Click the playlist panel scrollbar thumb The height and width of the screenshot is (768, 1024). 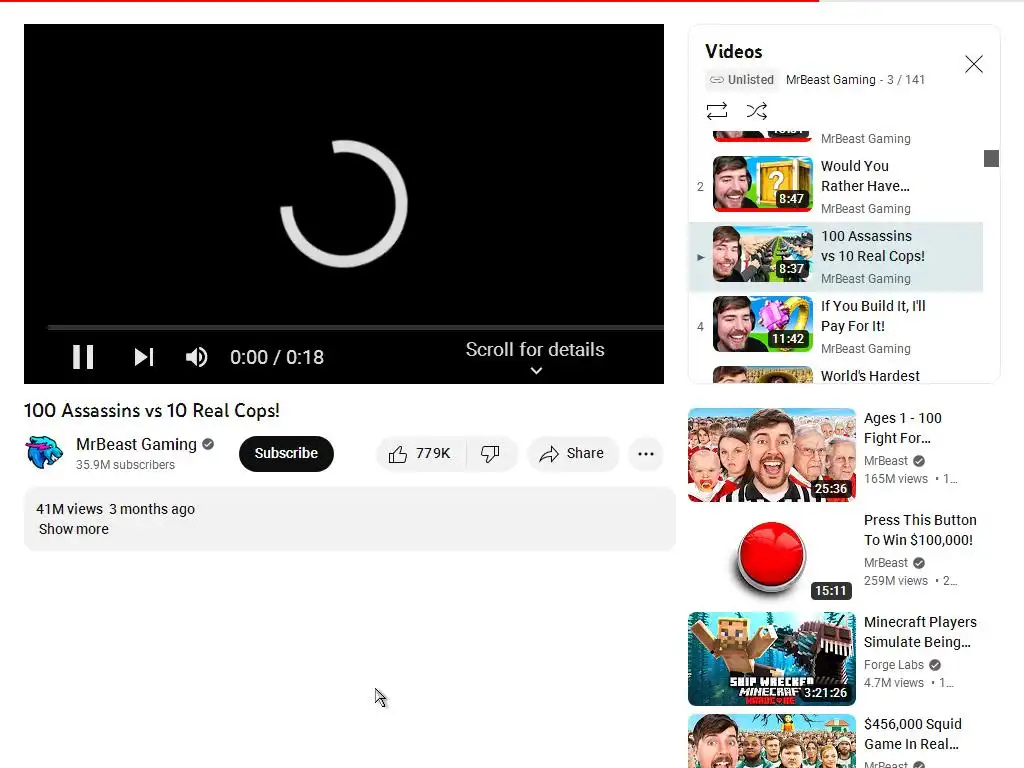click(x=991, y=158)
